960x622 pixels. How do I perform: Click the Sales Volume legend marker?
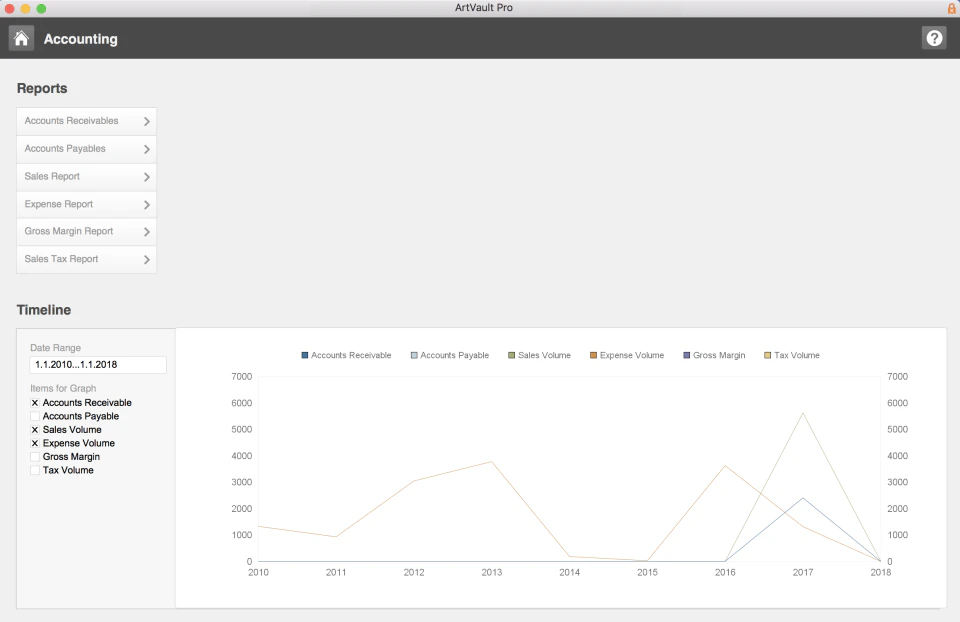[x=513, y=354]
